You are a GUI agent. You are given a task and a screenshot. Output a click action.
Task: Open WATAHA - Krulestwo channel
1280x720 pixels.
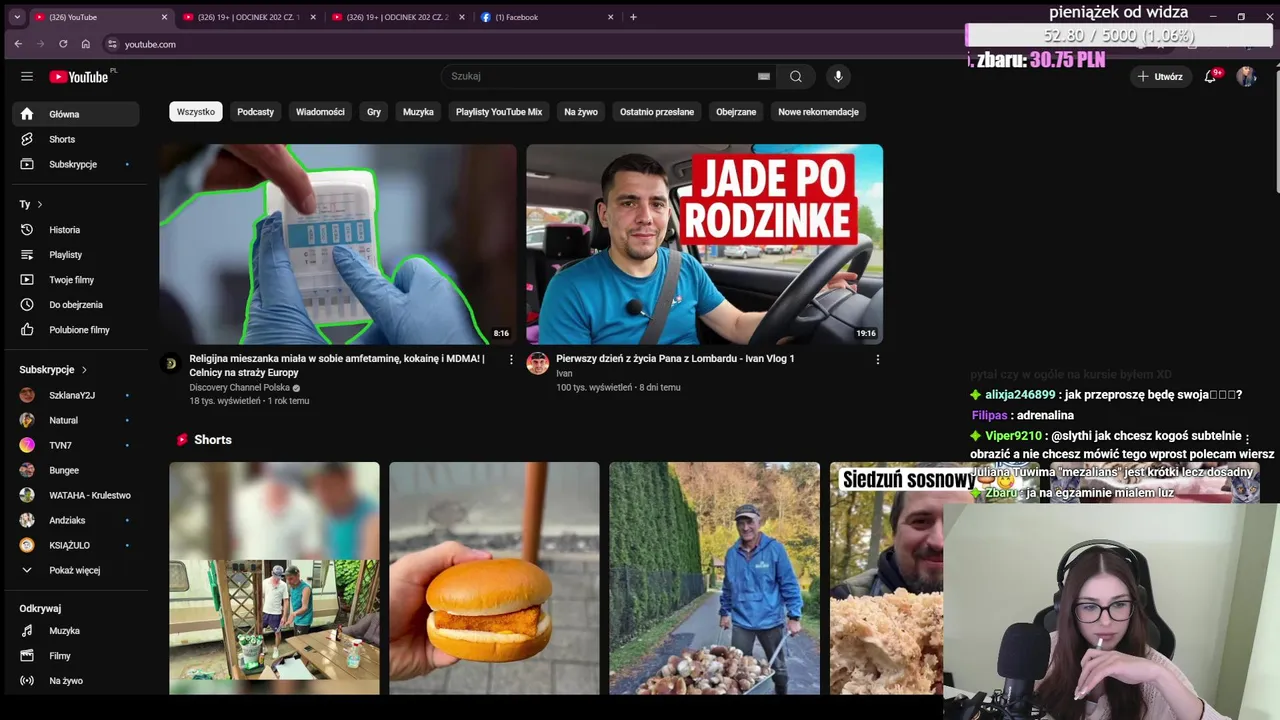[76, 495]
